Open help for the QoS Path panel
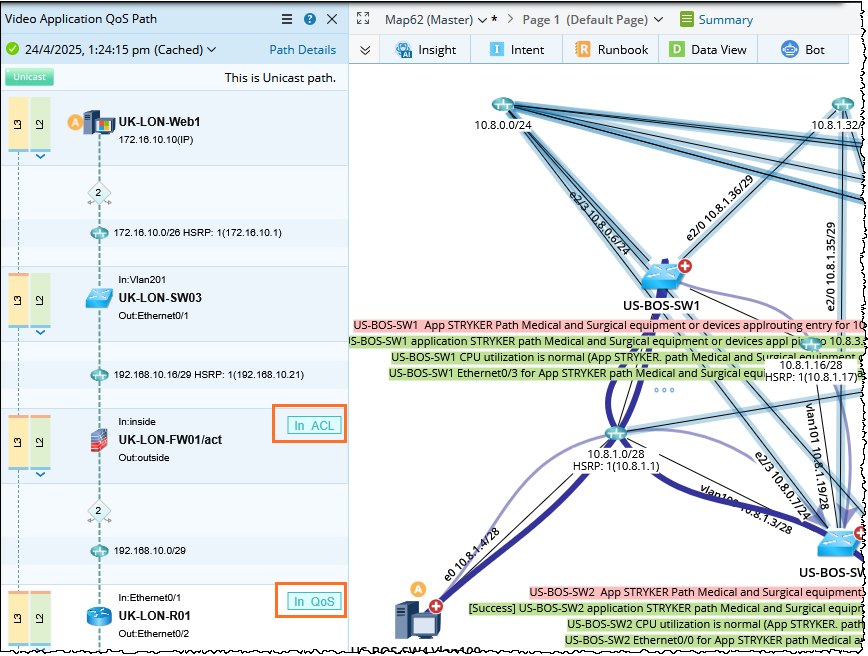The height and width of the screenshot is (656, 868). 310,19
